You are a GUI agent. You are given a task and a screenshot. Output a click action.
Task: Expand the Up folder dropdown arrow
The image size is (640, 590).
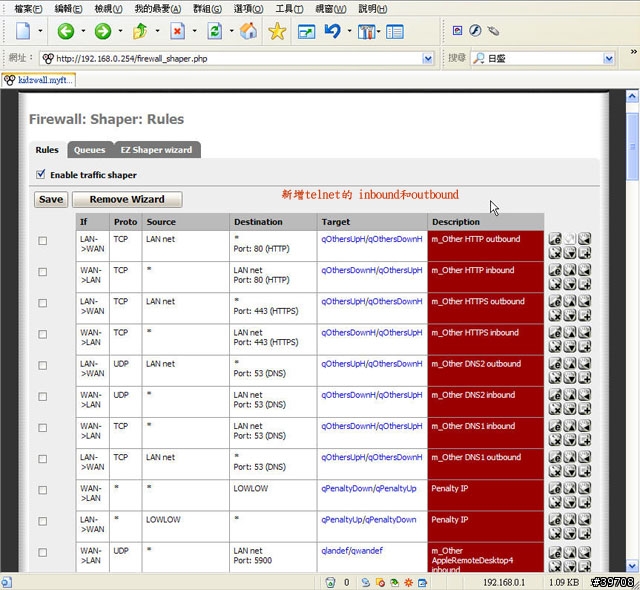(x=157, y=31)
